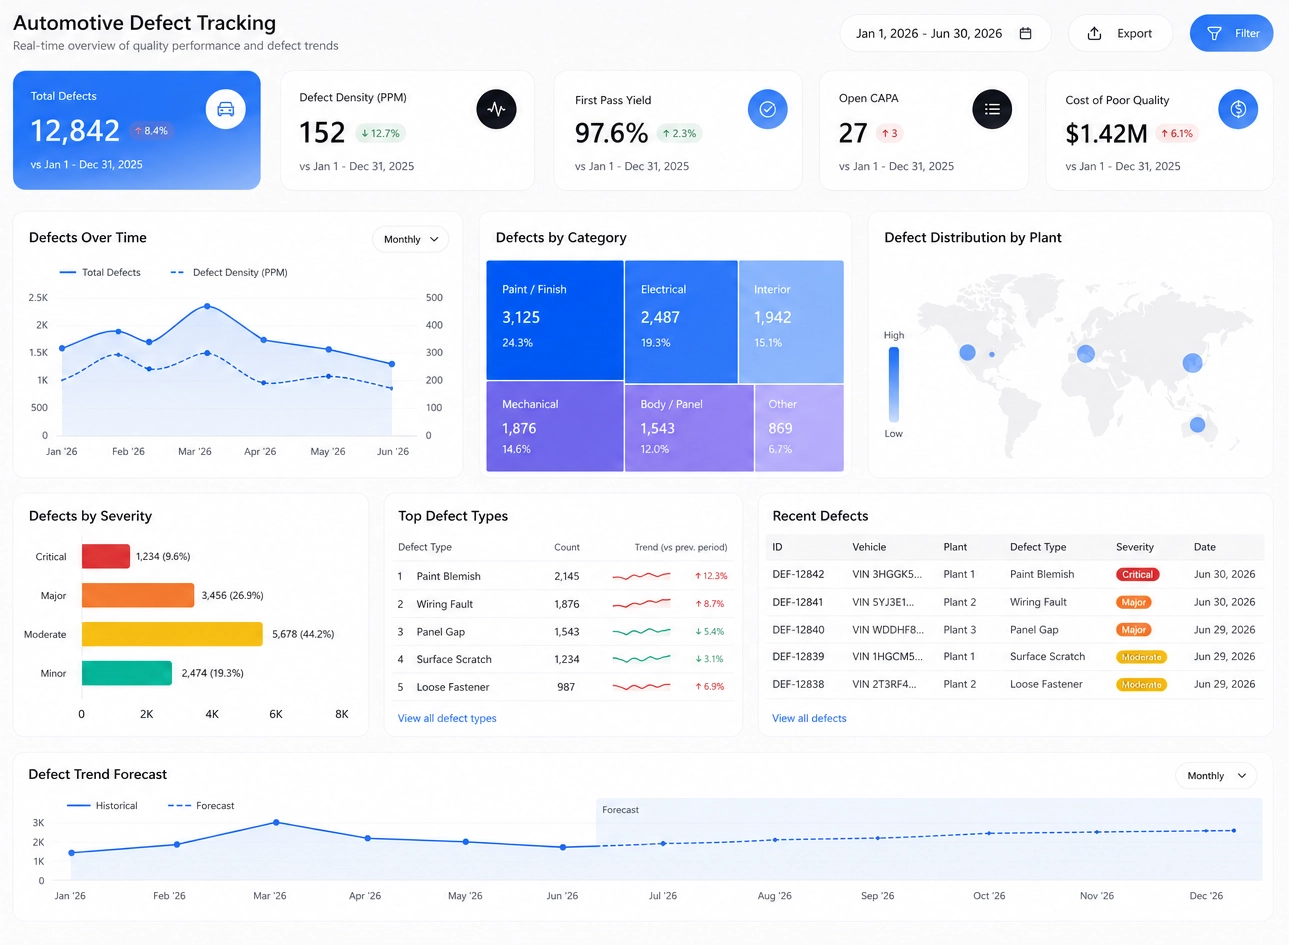Select the Panel Gap row in Top Defect Types
This screenshot has height=945, width=1289.
(563, 632)
